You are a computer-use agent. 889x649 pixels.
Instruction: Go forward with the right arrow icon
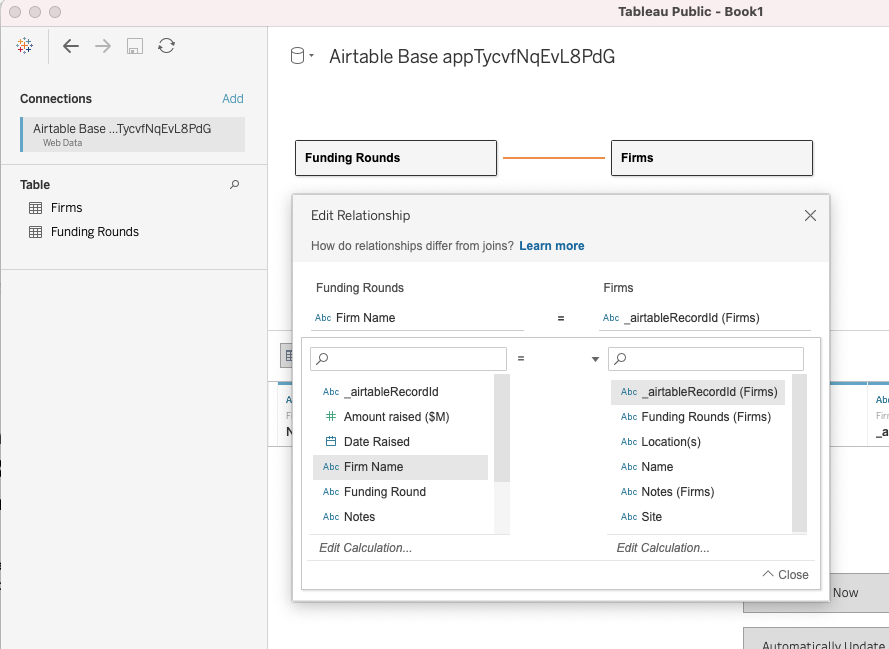click(x=103, y=46)
